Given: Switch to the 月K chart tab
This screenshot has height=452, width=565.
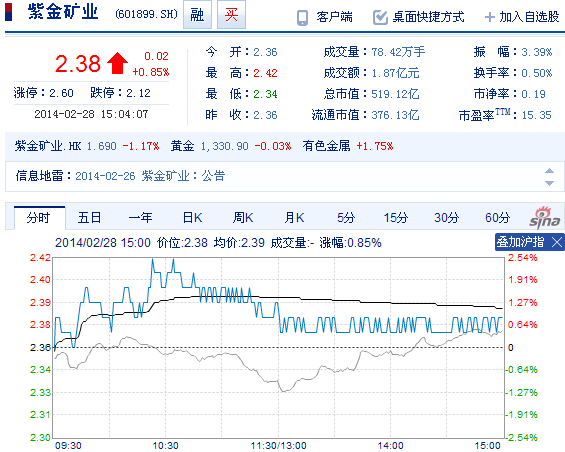Looking at the screenshot, I should (x=294, y=218).
